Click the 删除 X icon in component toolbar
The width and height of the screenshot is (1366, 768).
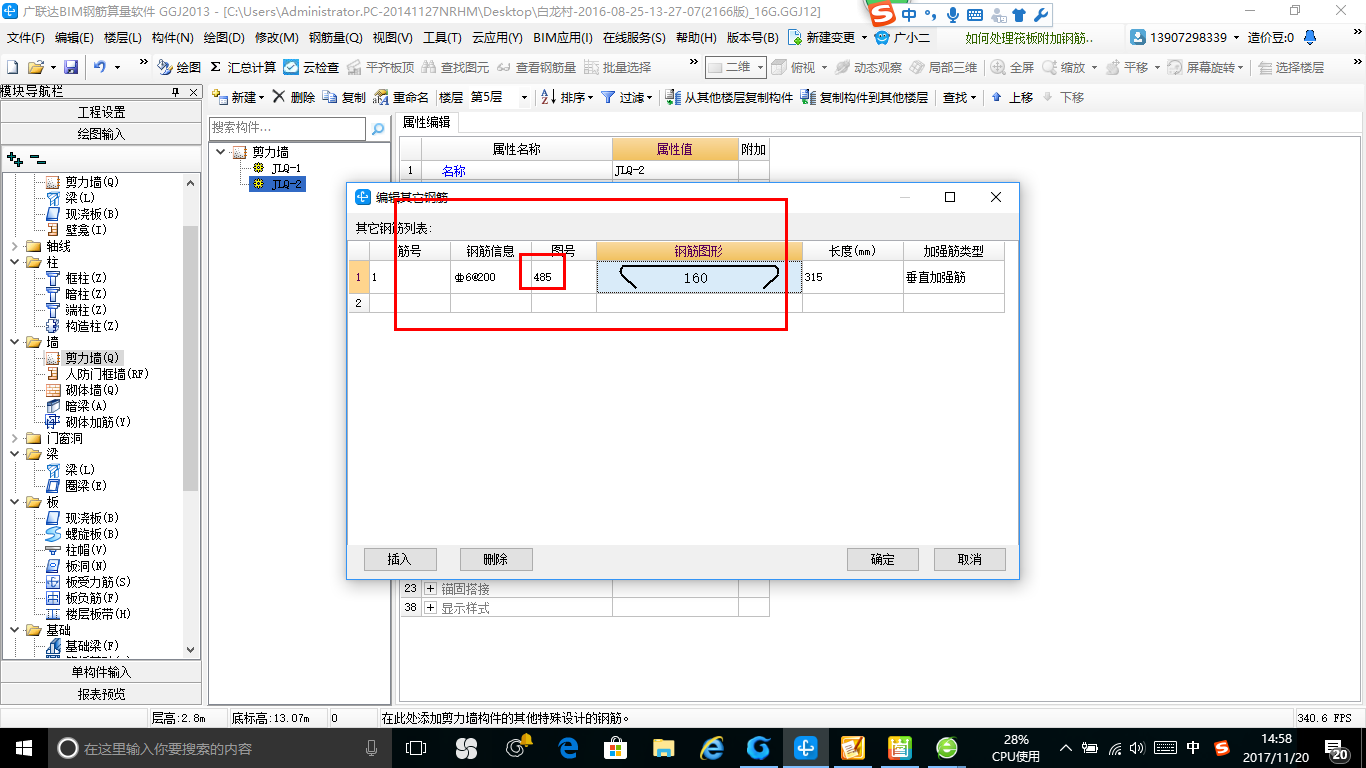pos(278,97)
